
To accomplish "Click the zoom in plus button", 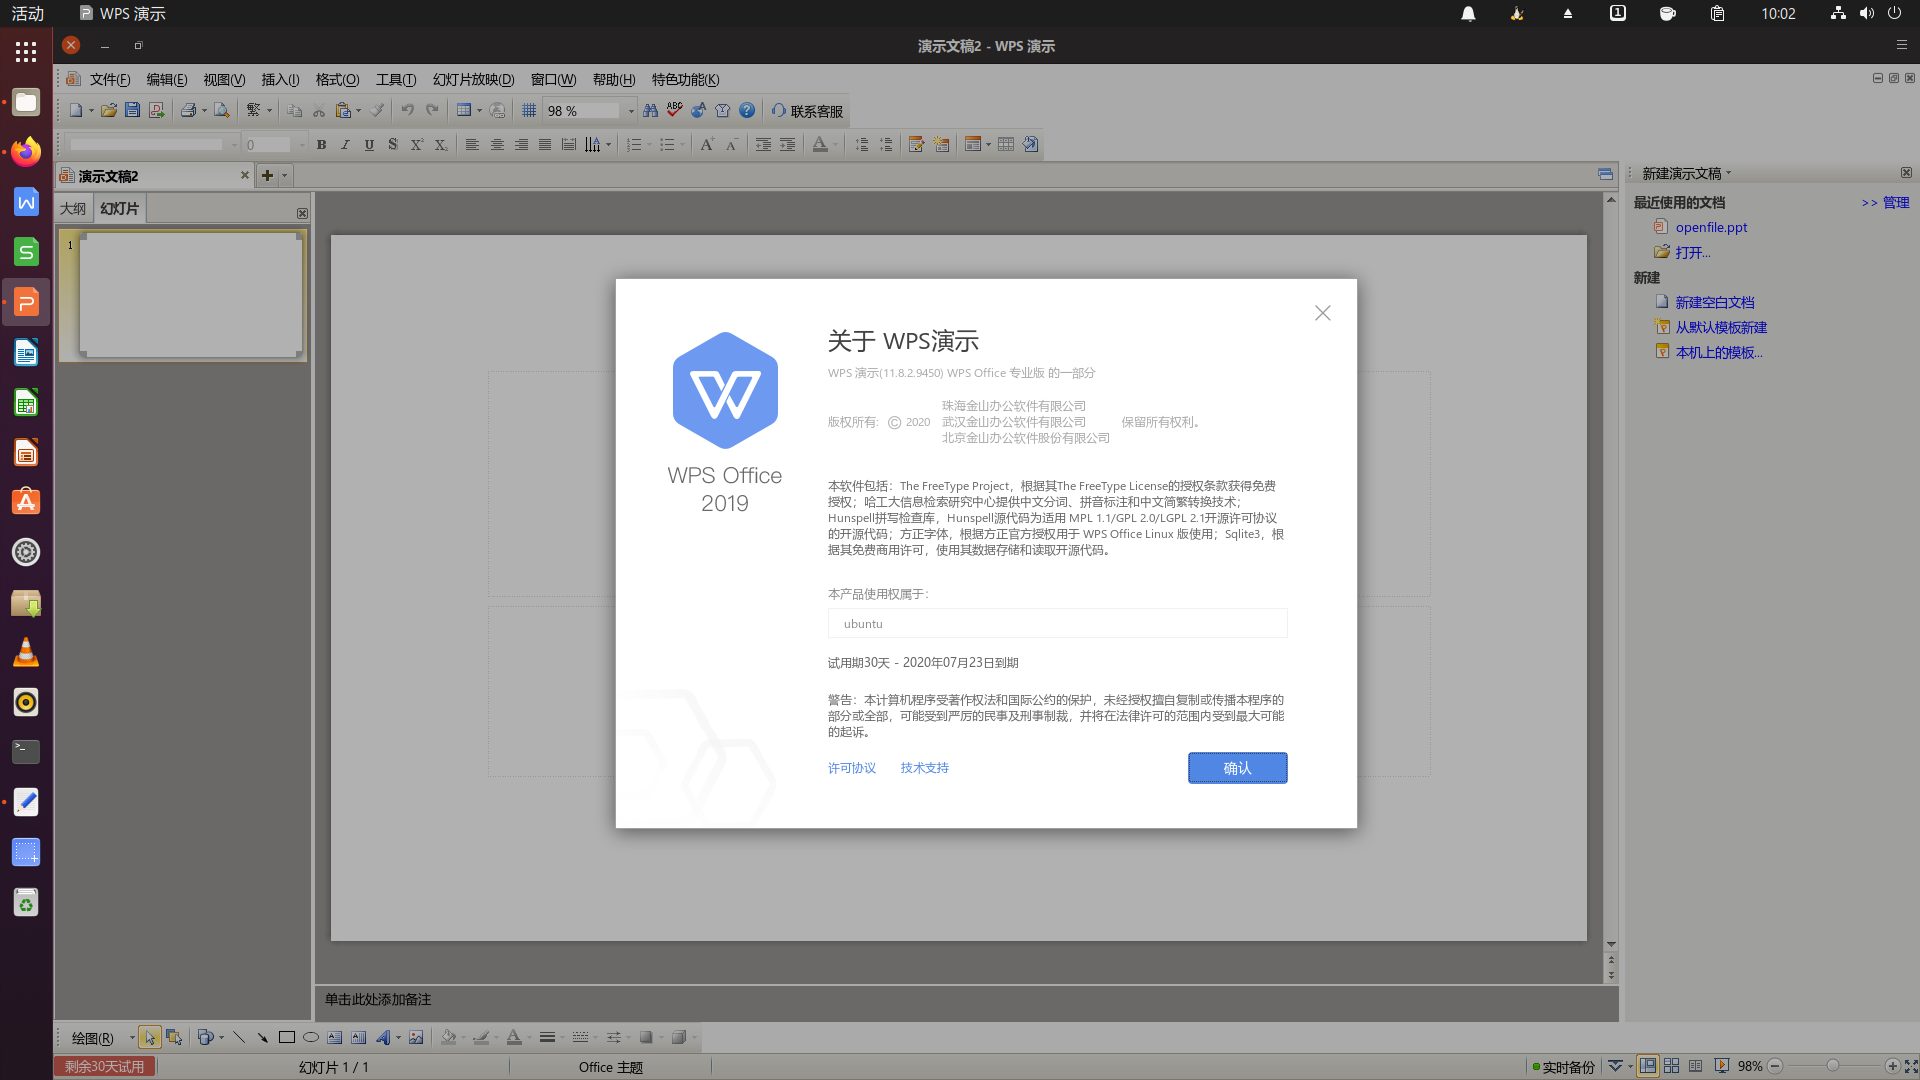I will (x=1892, y=1066).
